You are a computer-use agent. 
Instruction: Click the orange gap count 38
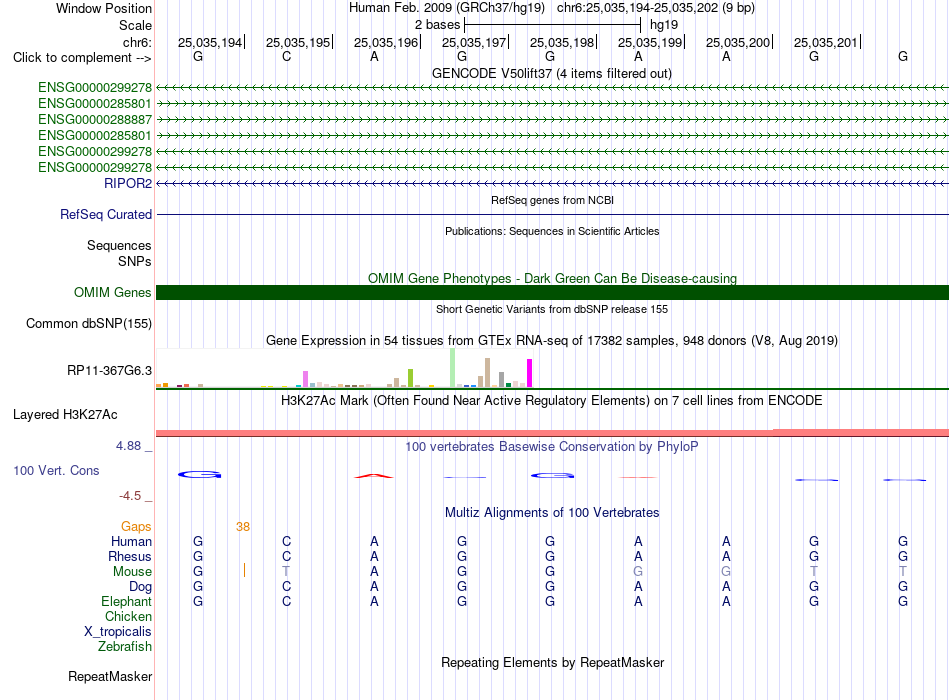[243, 527]
